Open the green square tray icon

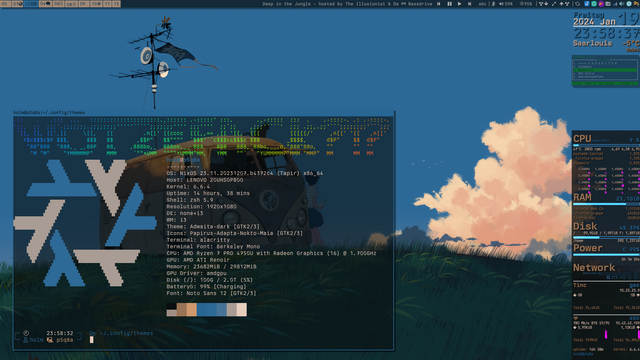(594, 4)
